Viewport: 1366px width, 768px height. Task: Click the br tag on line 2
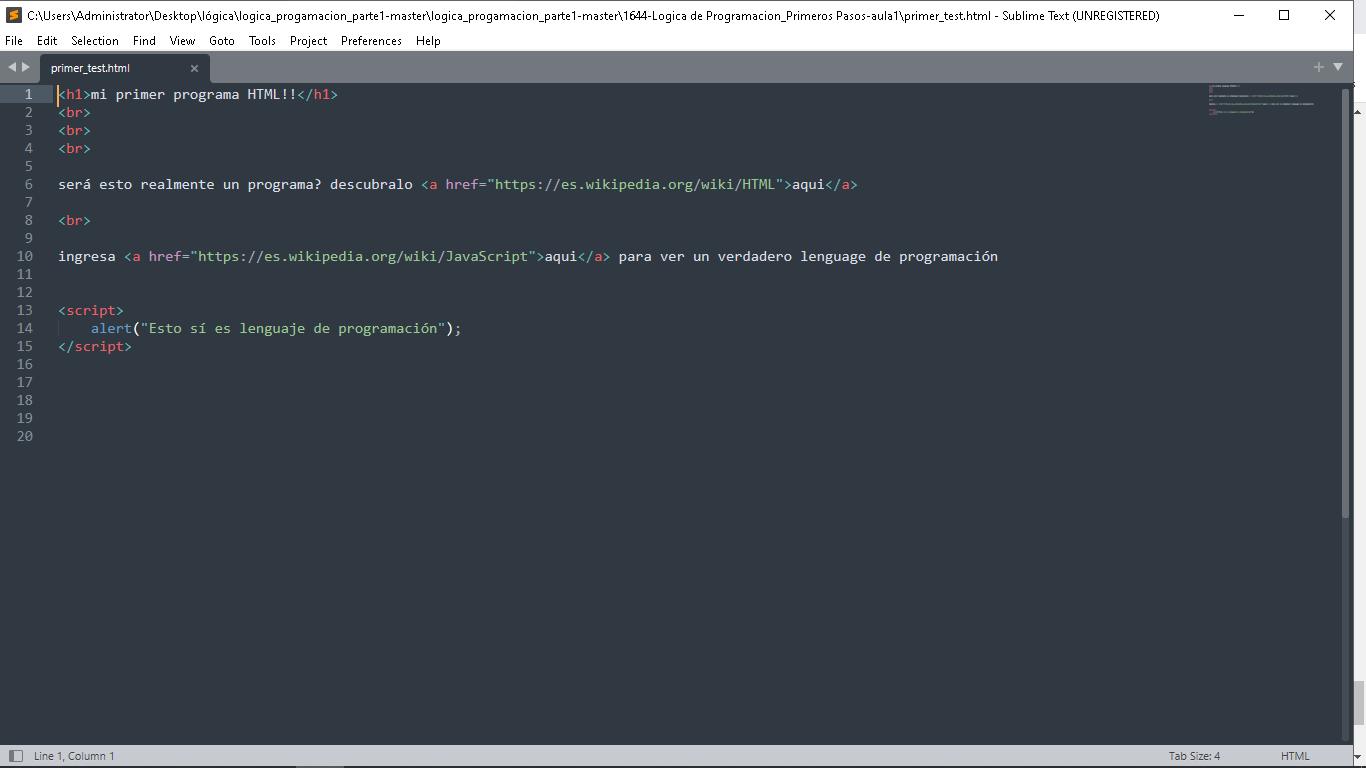[x=74, y=112]
